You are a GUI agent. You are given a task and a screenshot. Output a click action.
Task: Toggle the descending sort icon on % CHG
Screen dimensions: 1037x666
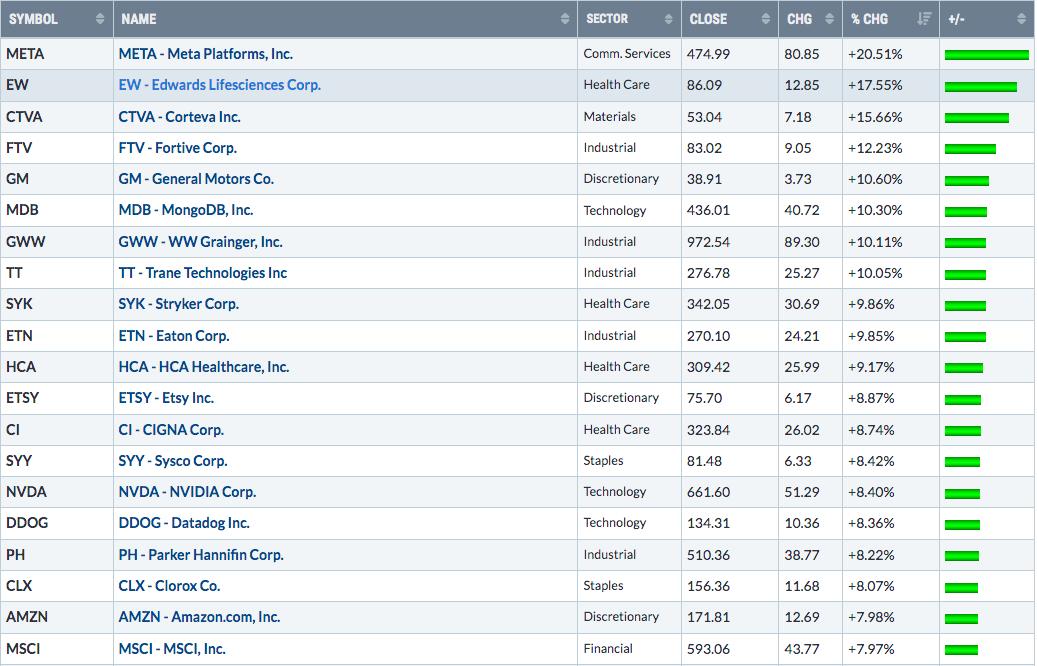tap(923, 19)
